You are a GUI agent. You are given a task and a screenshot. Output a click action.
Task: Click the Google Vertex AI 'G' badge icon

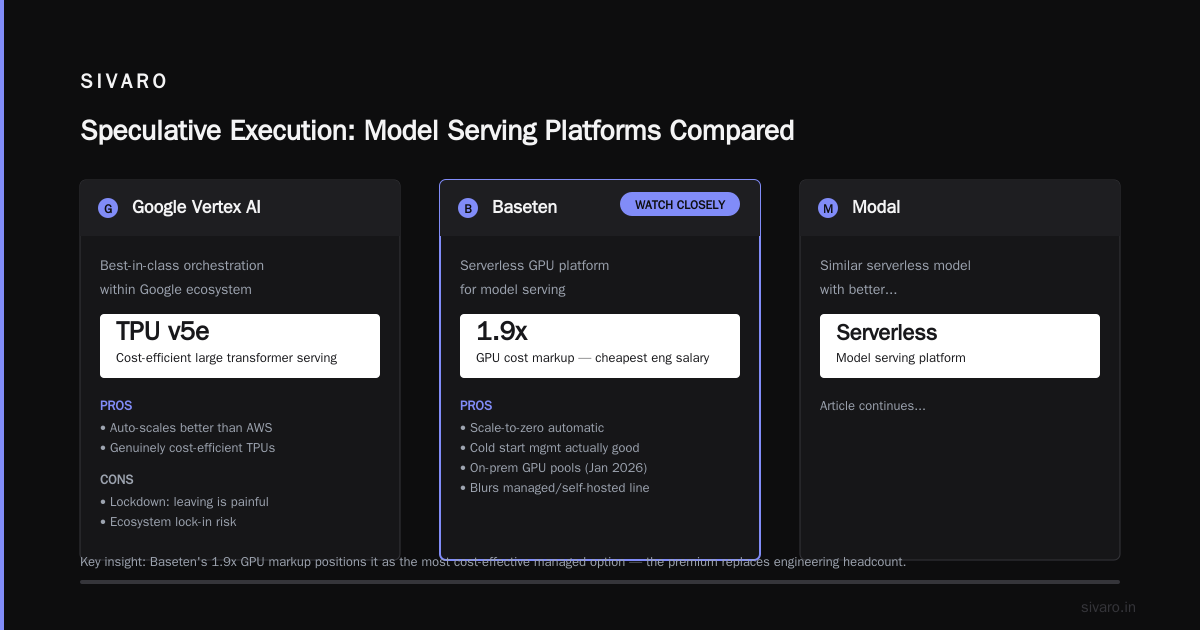coord(108,208)
